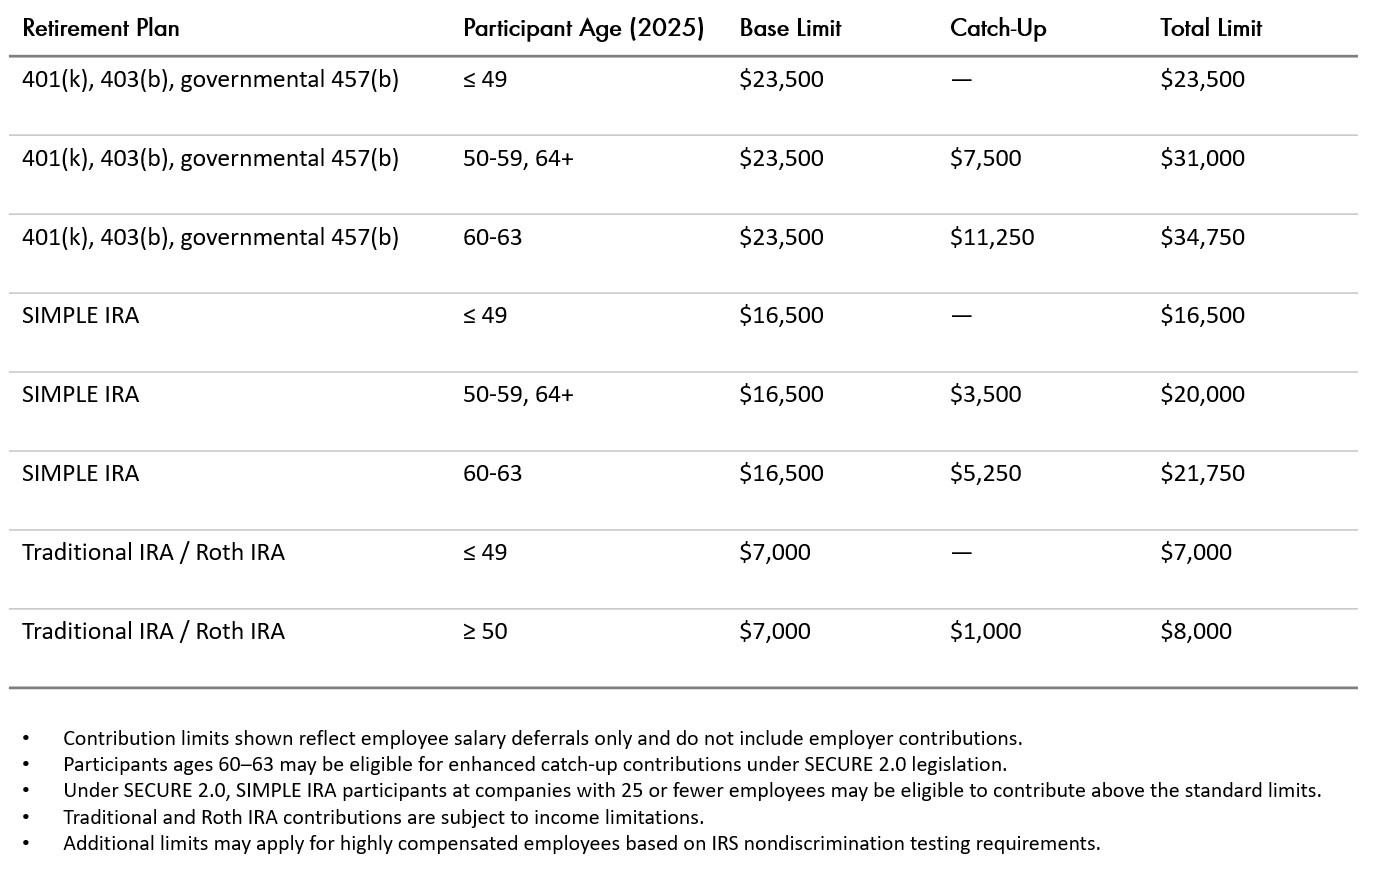Select the footnote about ages 60–63 catch-up
The width and height of the screenshot is (1376, 876).
point(534,764)
